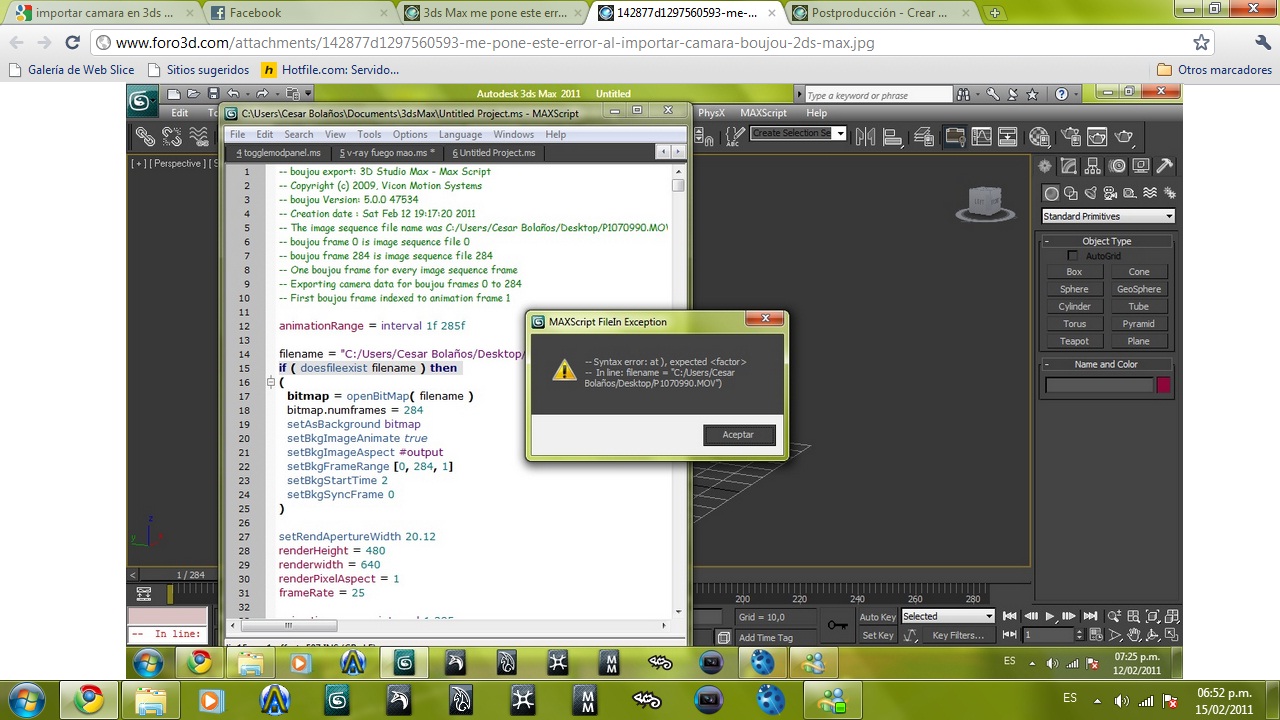Toggle the Set Key animation mode
The width and height of the screenshot is (1280, 720).
pyautogui.click(x=877, y=635)
